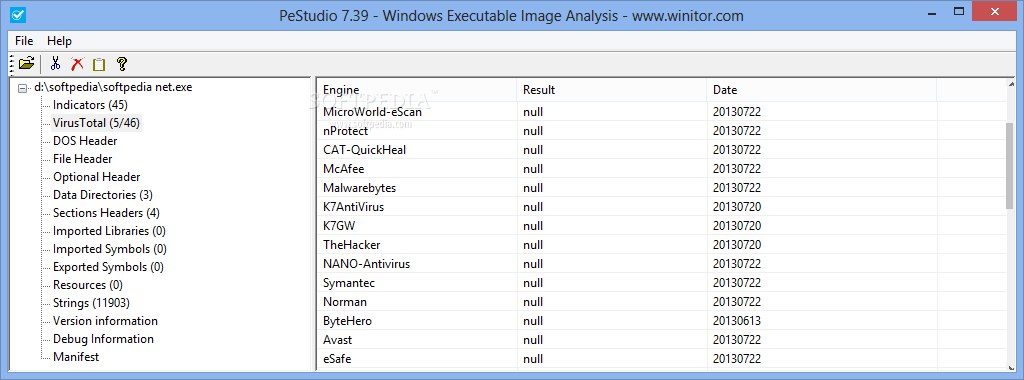Select VirusTotal (5/46) tree item

96,123
